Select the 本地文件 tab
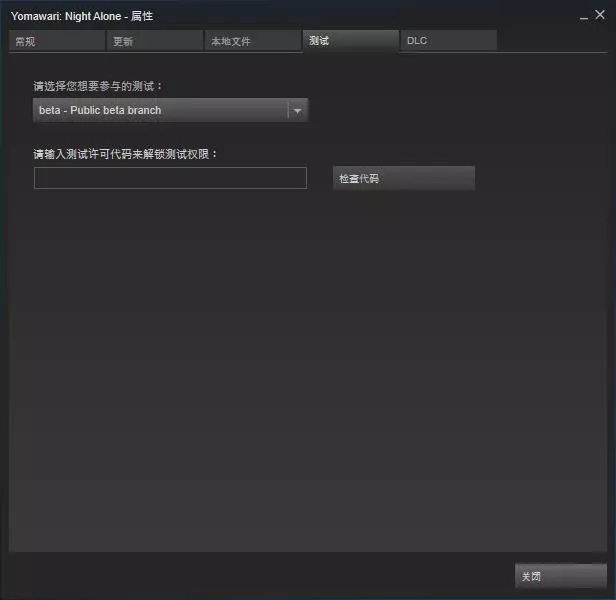The image size is (616, 600). (x=253, y=41)
